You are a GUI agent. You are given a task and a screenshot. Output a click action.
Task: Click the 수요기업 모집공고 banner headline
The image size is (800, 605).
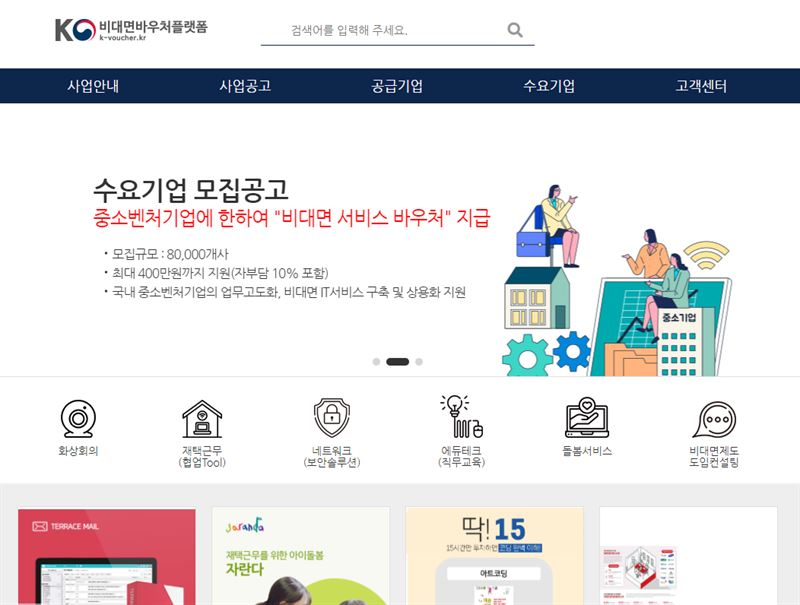click(191, 190)
